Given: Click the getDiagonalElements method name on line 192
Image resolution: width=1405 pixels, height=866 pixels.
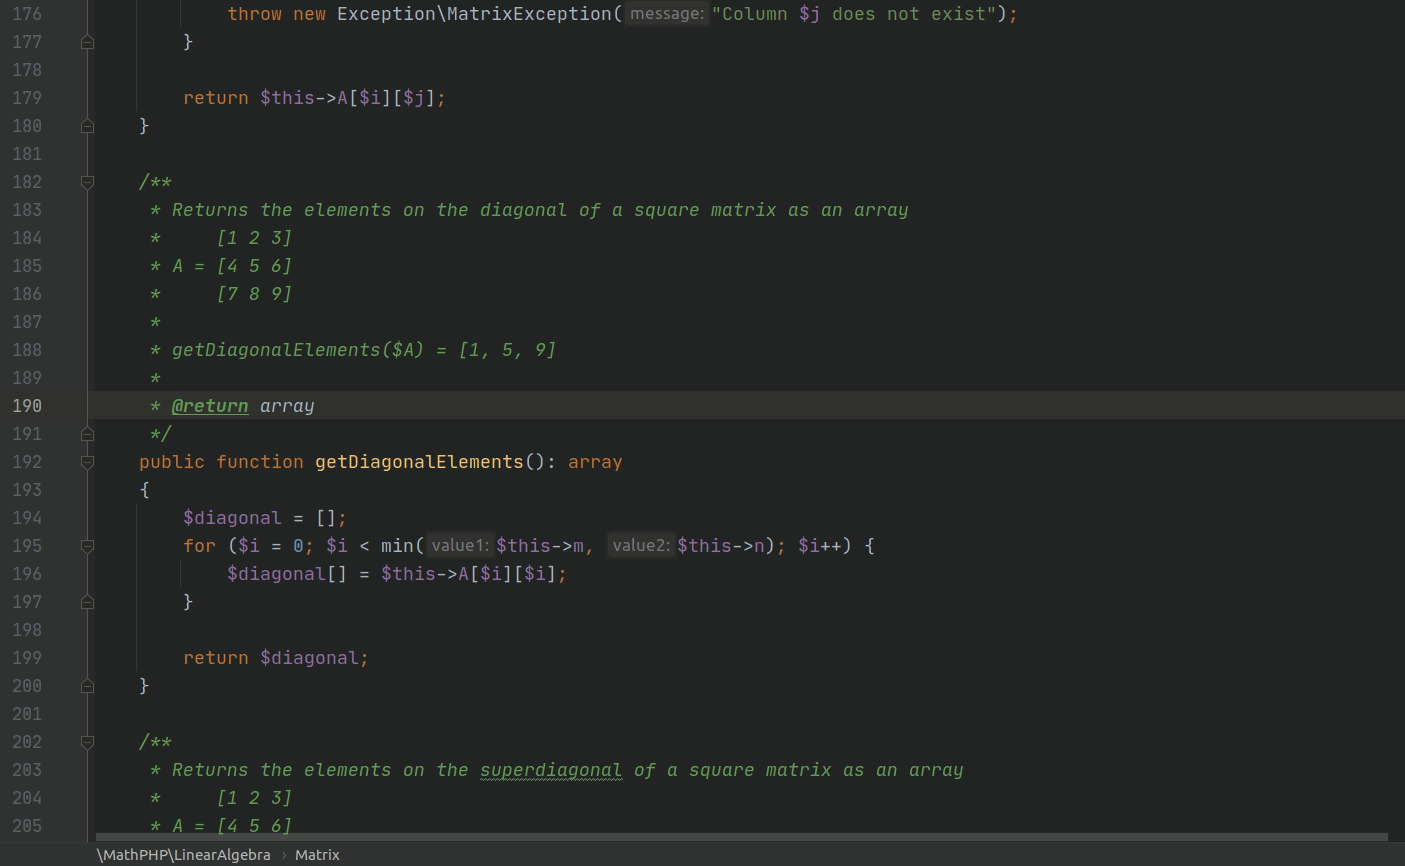Looking at the screenshot, I should (419, 462).
